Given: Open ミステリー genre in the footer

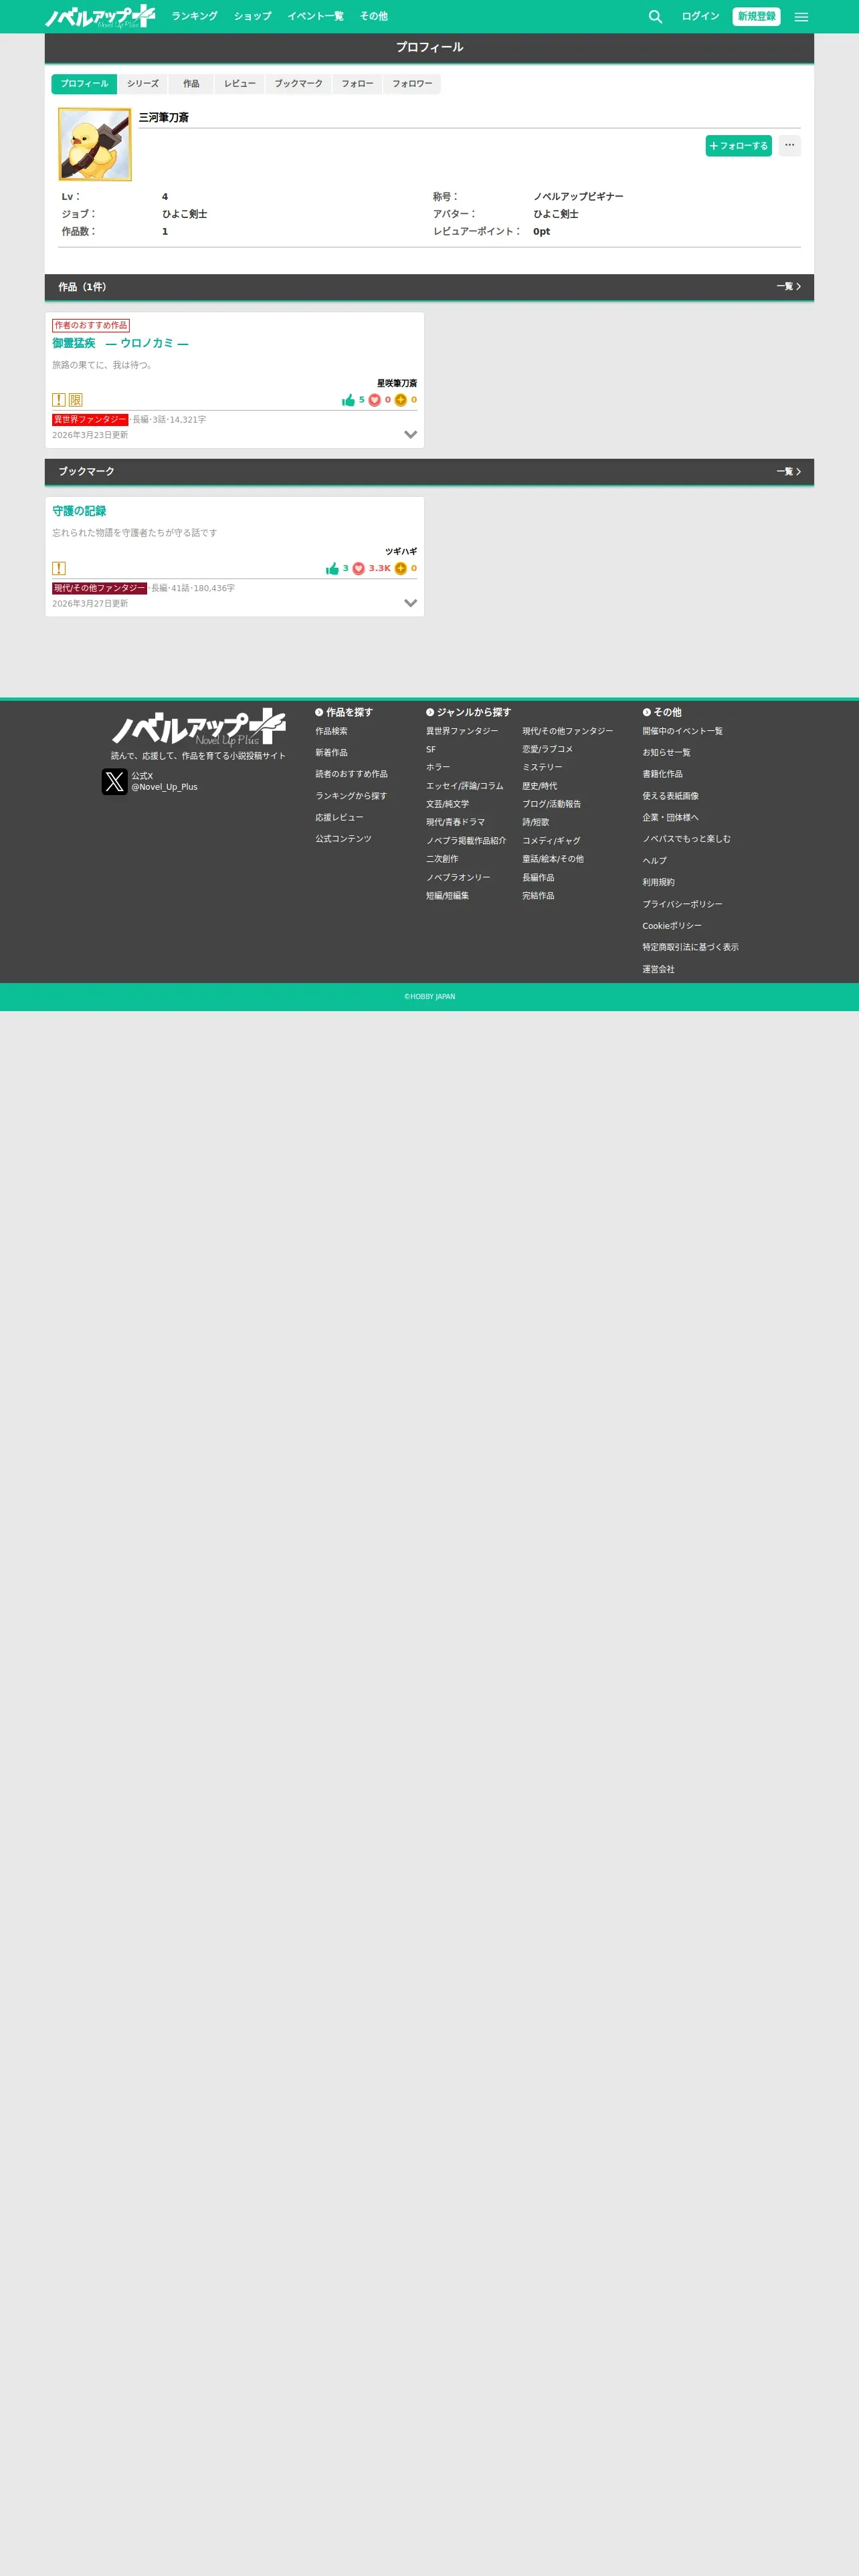Looking at the screenshot, I should (x=542, y=767).
